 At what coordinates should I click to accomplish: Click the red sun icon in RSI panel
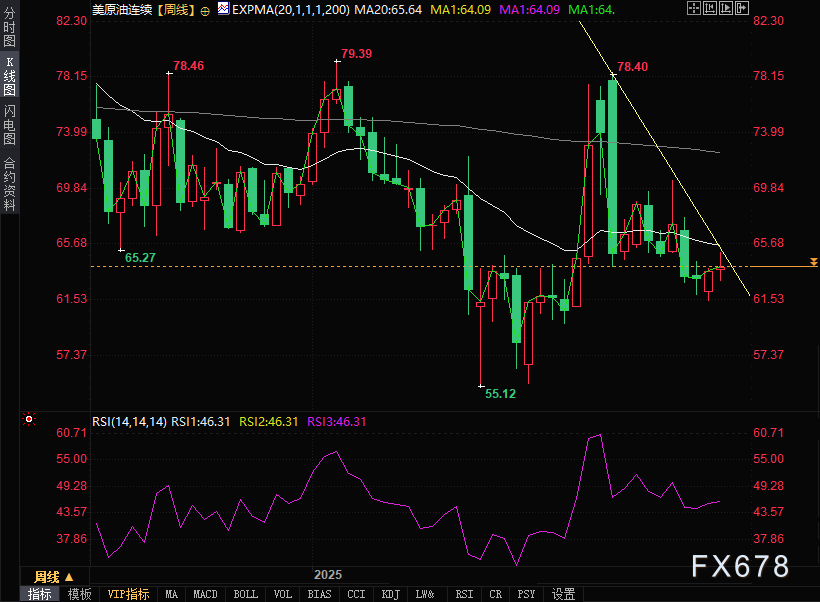[x=30, y=420]
